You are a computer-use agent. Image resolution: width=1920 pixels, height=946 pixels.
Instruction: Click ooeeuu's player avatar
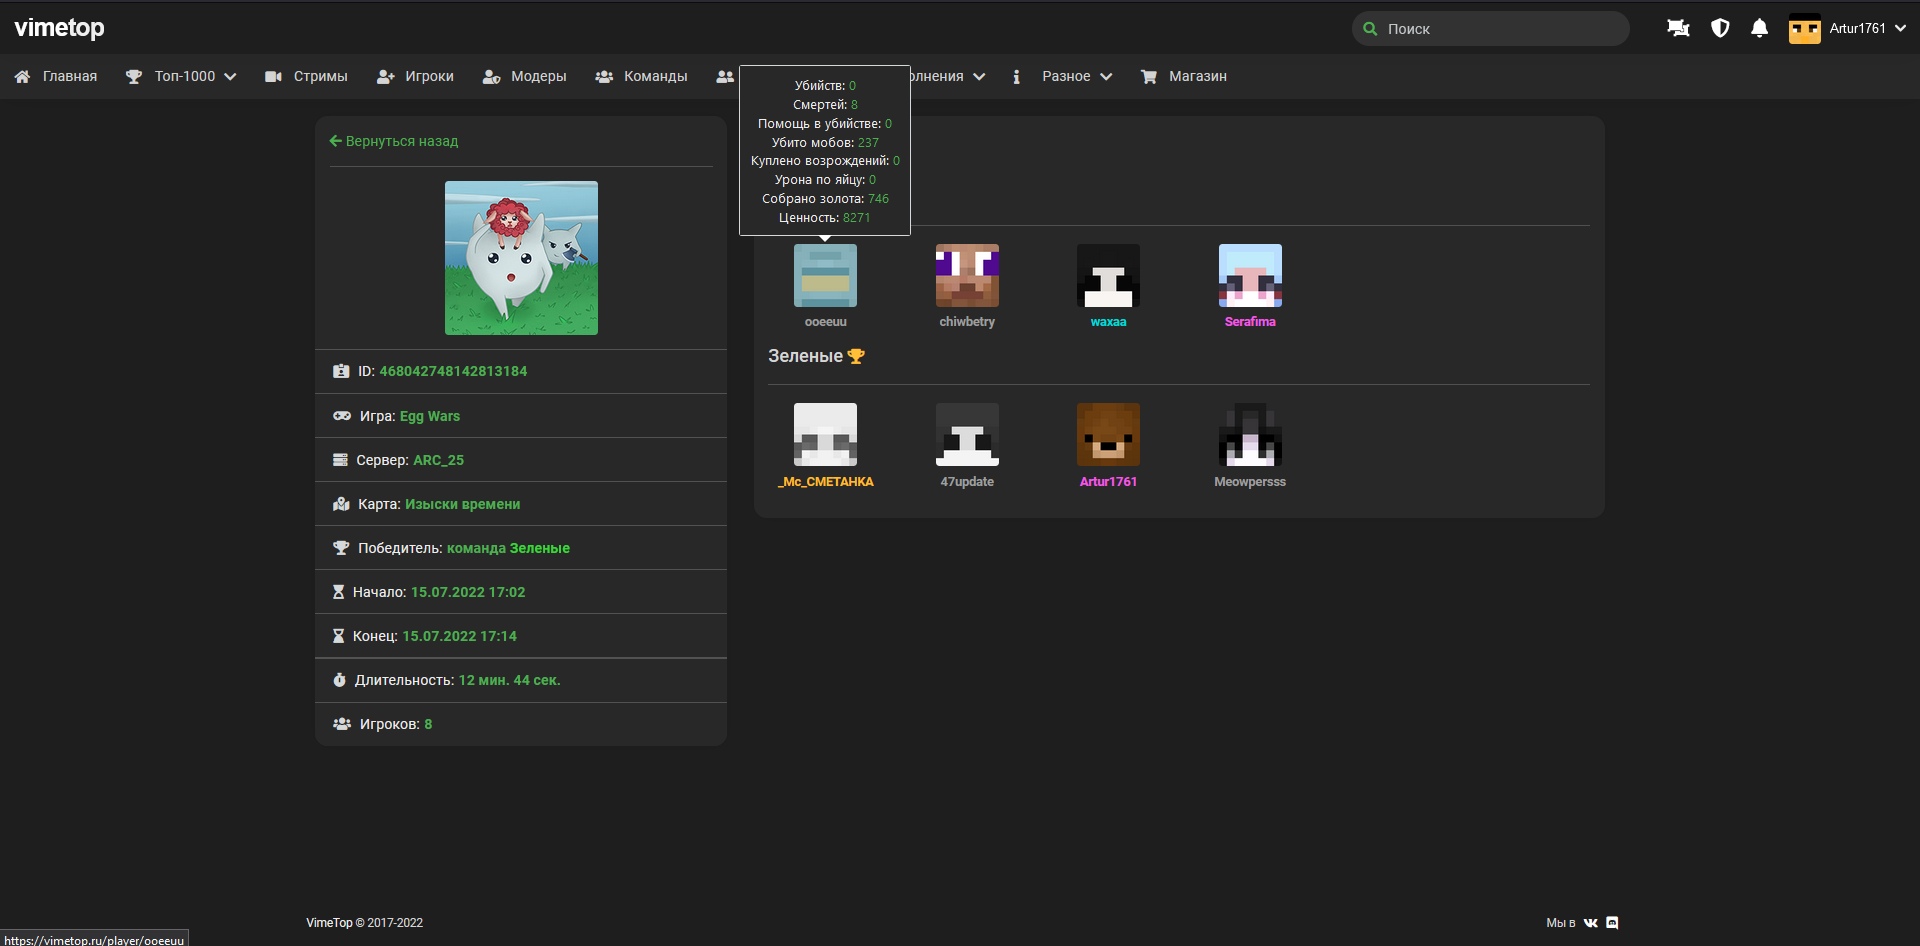pyautogui.click(x=825, y=276)
